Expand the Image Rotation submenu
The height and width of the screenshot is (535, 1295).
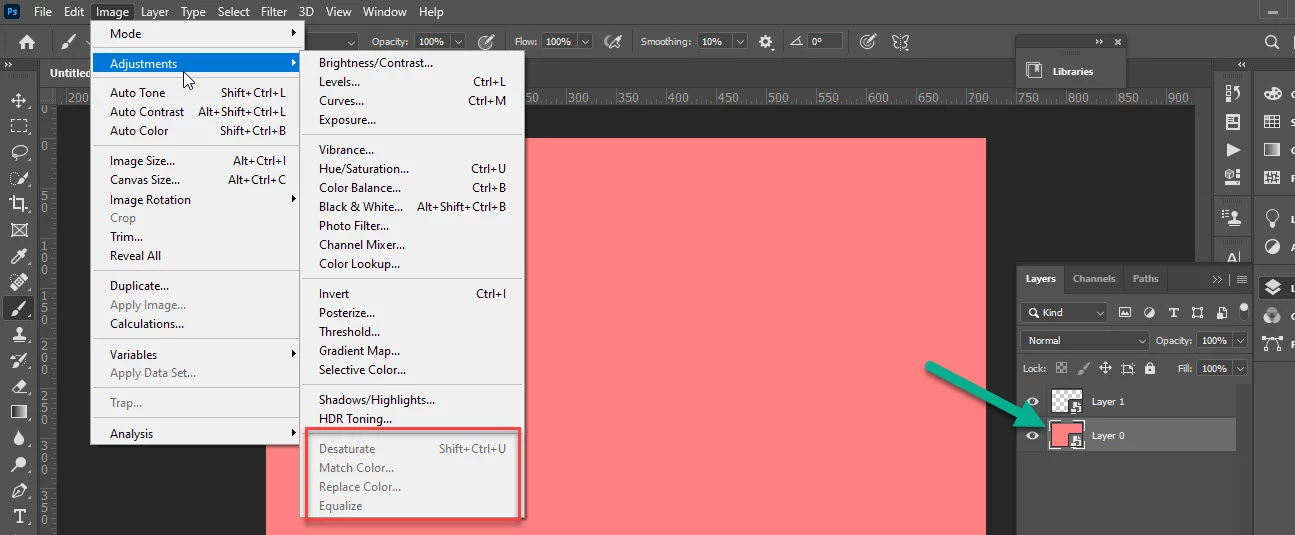pos(195,199)
